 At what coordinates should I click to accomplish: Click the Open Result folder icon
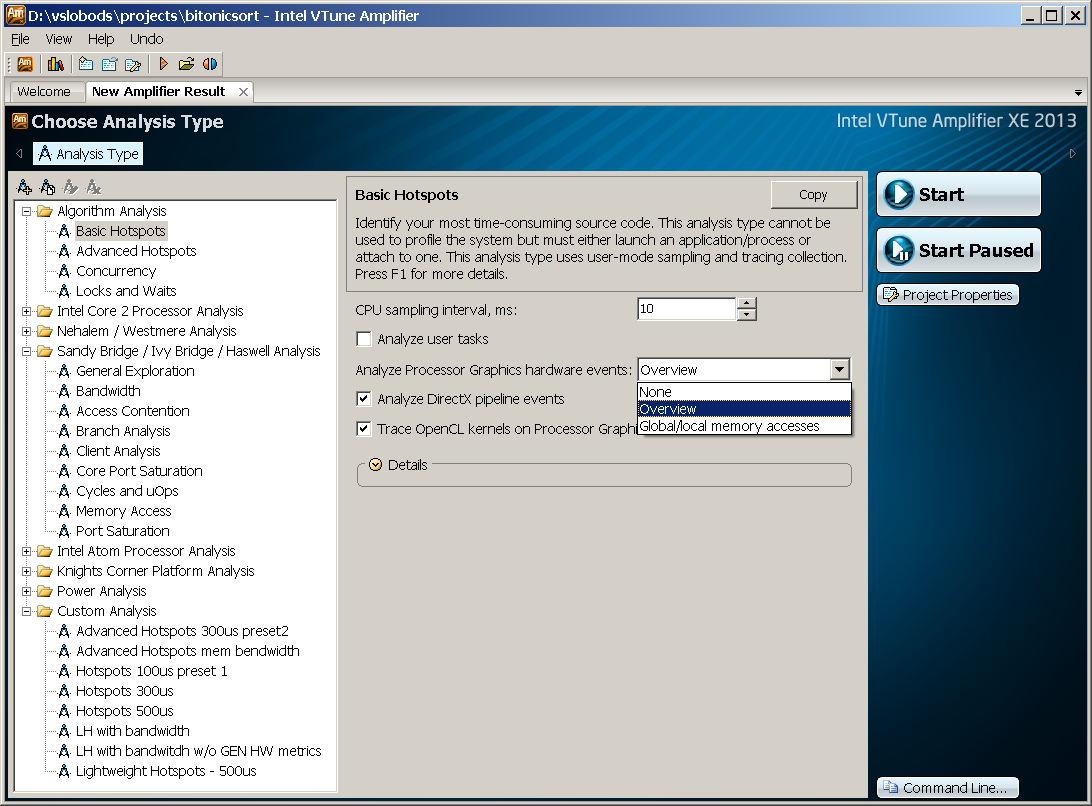(x=186, y=64)
